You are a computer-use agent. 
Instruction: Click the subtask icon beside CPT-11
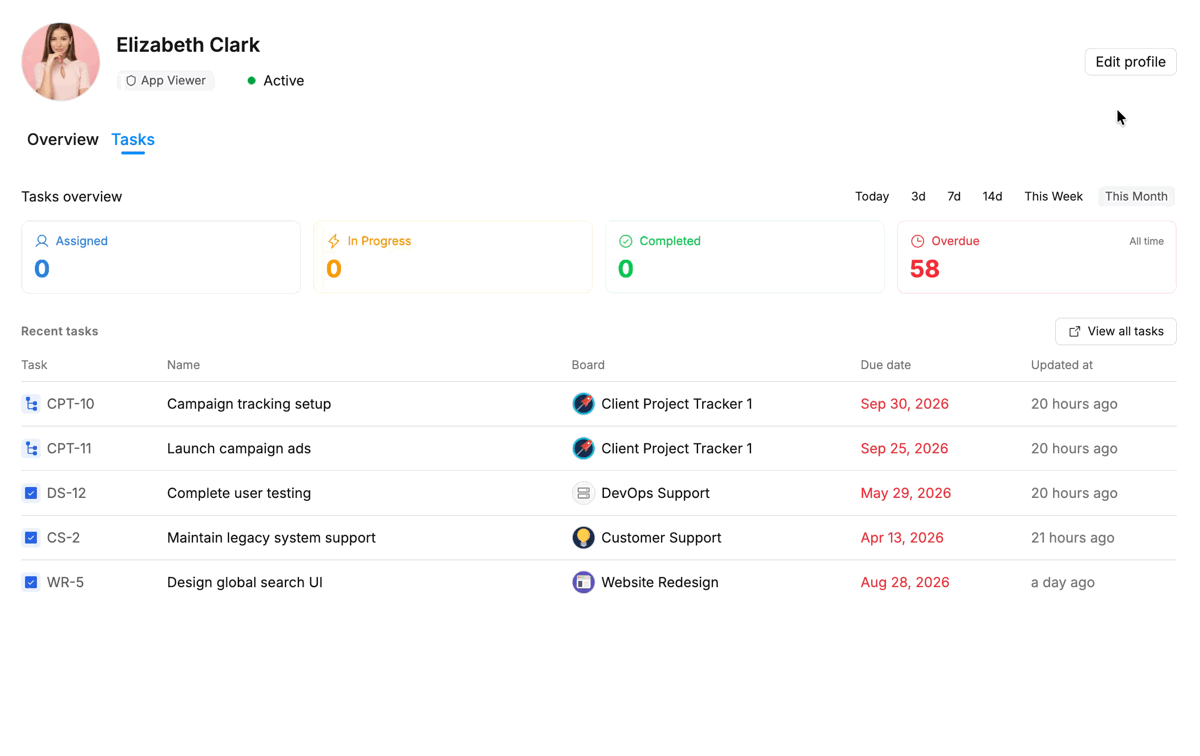click(x=31, y=449)
